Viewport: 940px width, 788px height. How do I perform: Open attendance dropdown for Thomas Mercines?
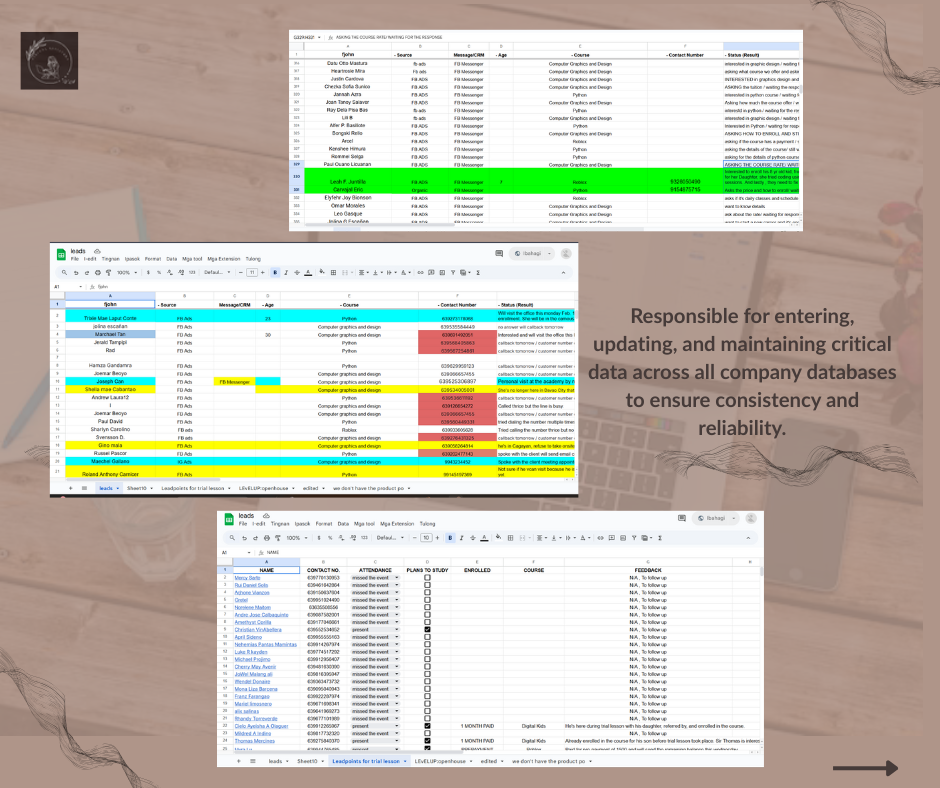coord(396,741)
